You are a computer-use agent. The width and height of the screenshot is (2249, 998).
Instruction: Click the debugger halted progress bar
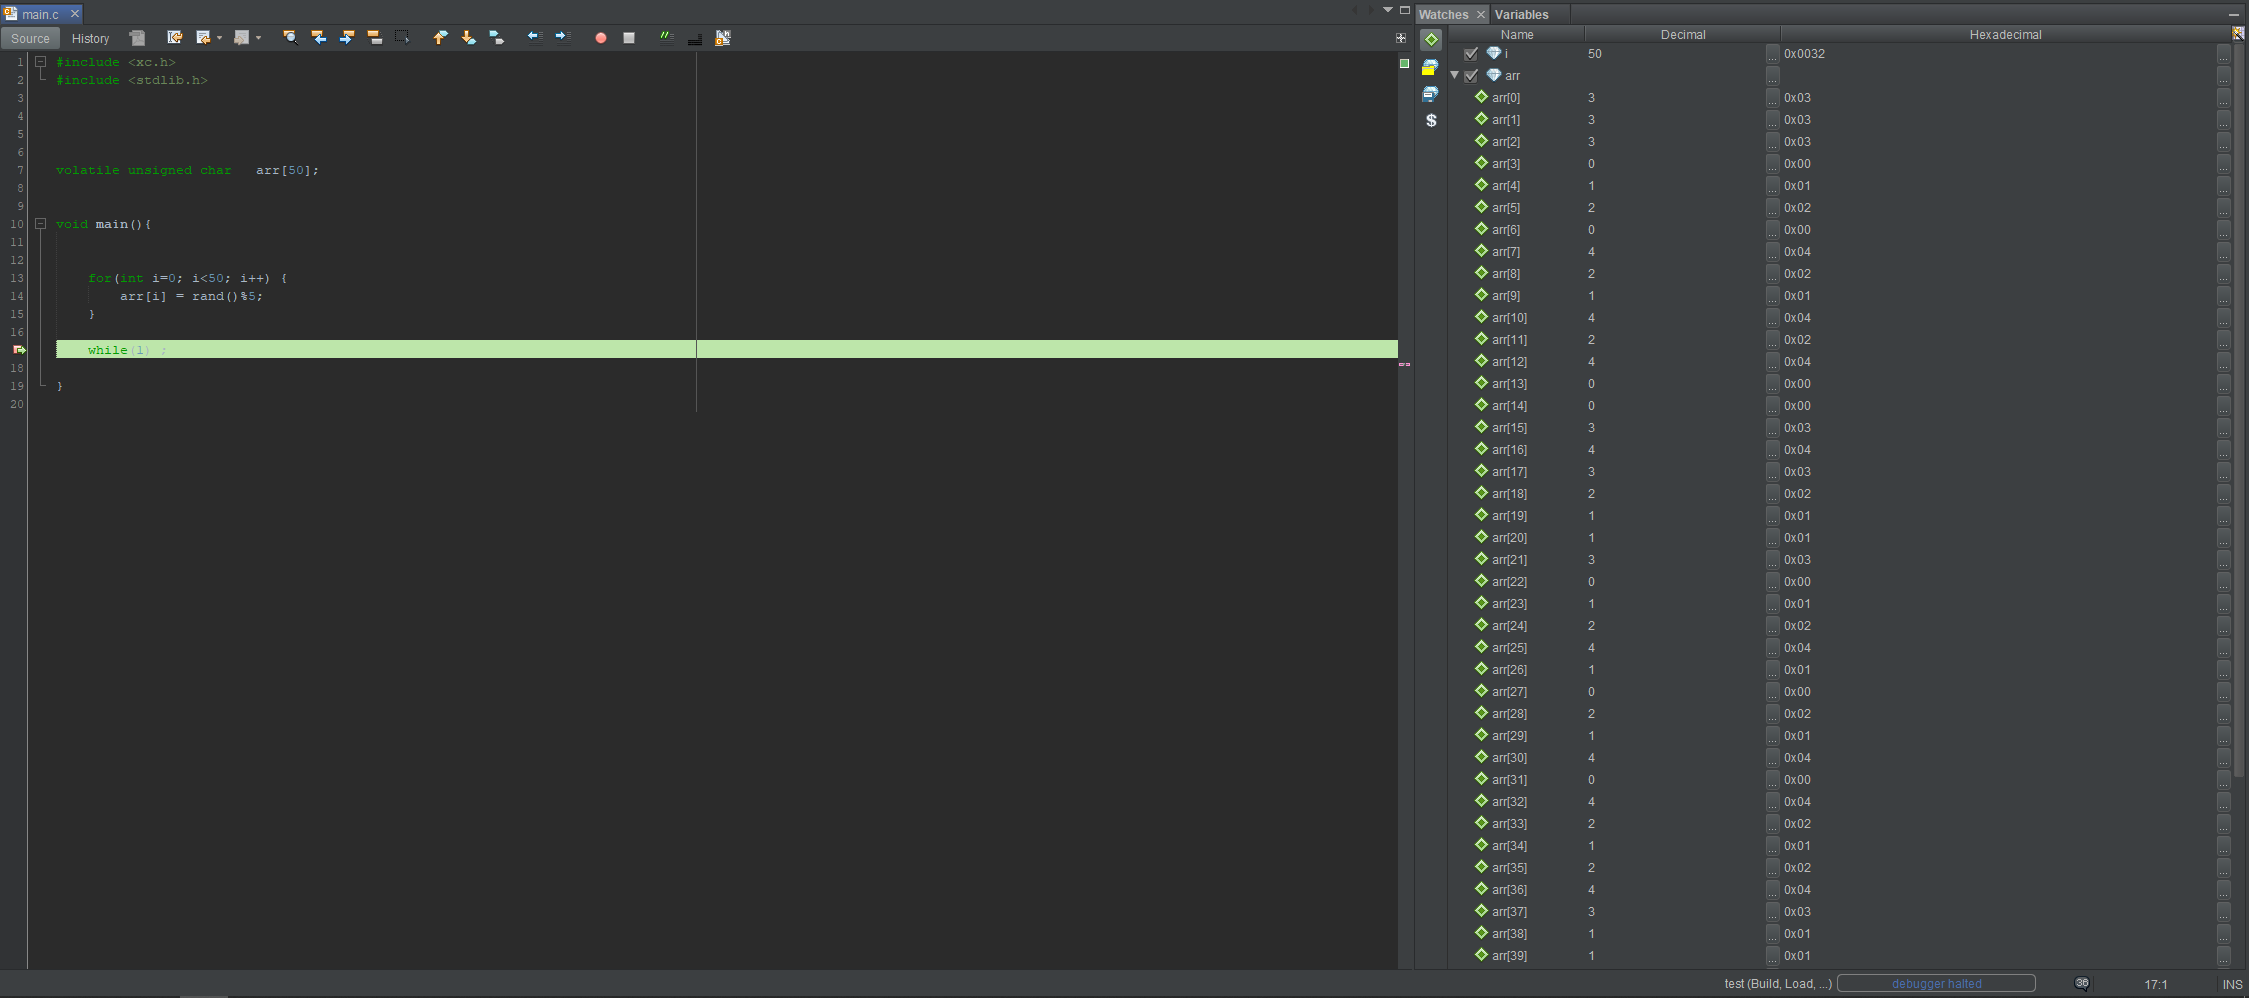tap(1935, 984)
